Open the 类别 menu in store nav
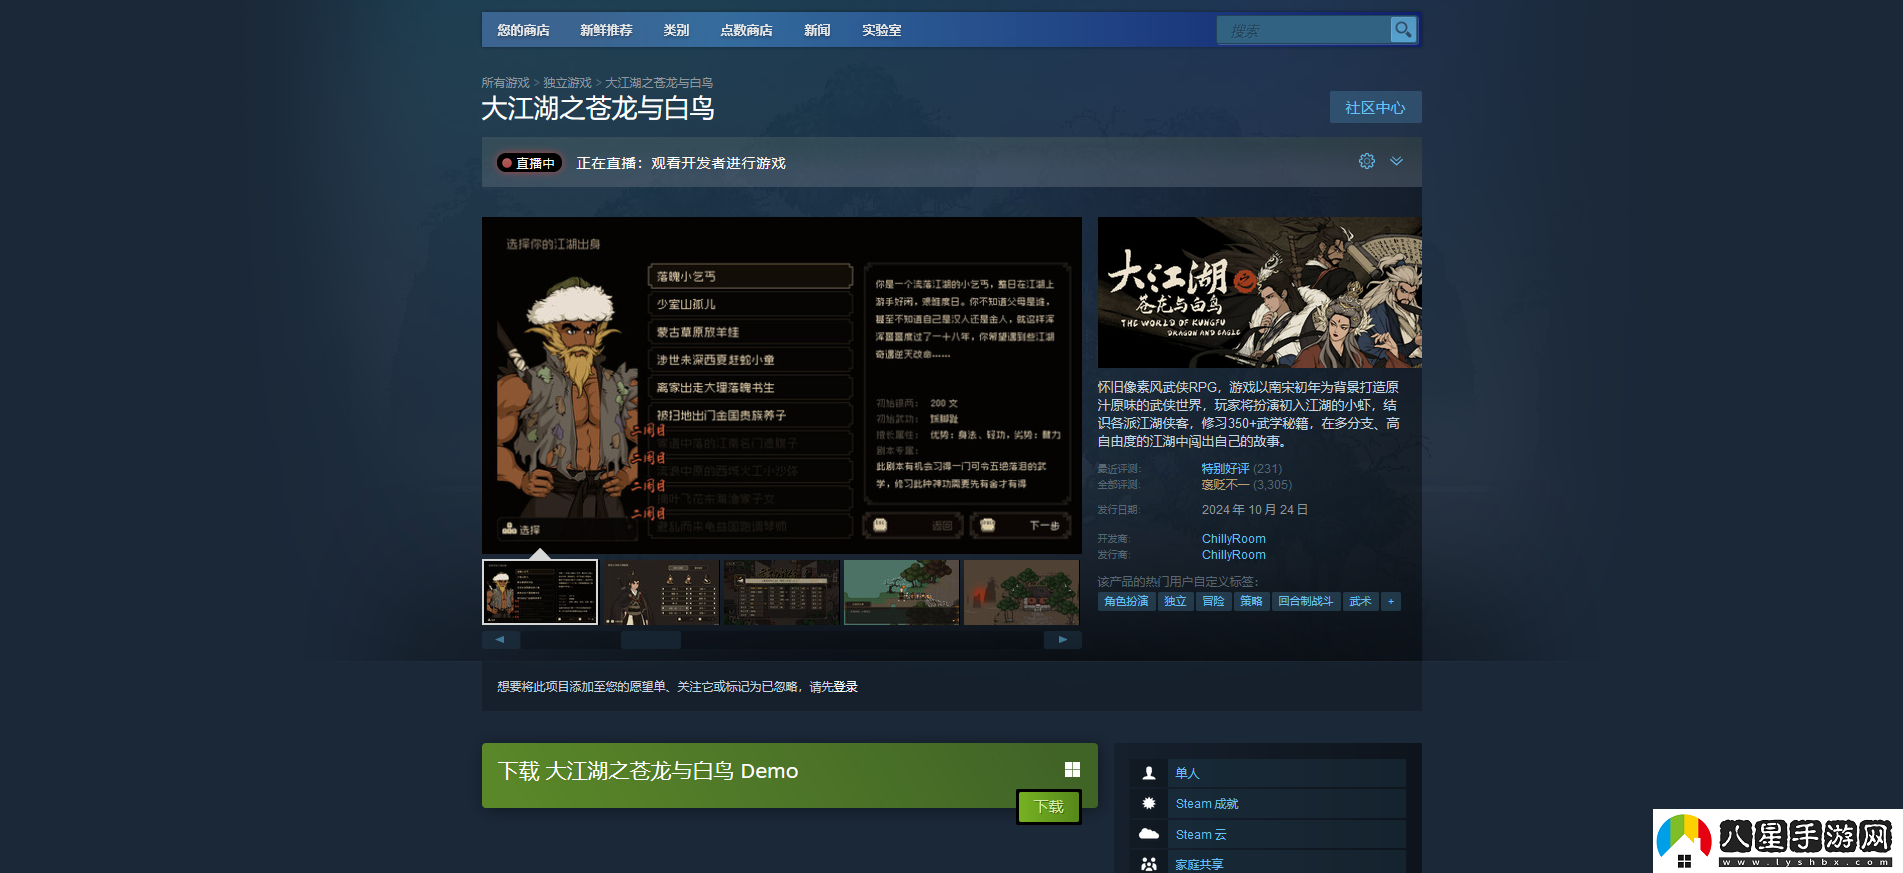 click(676, 30)
